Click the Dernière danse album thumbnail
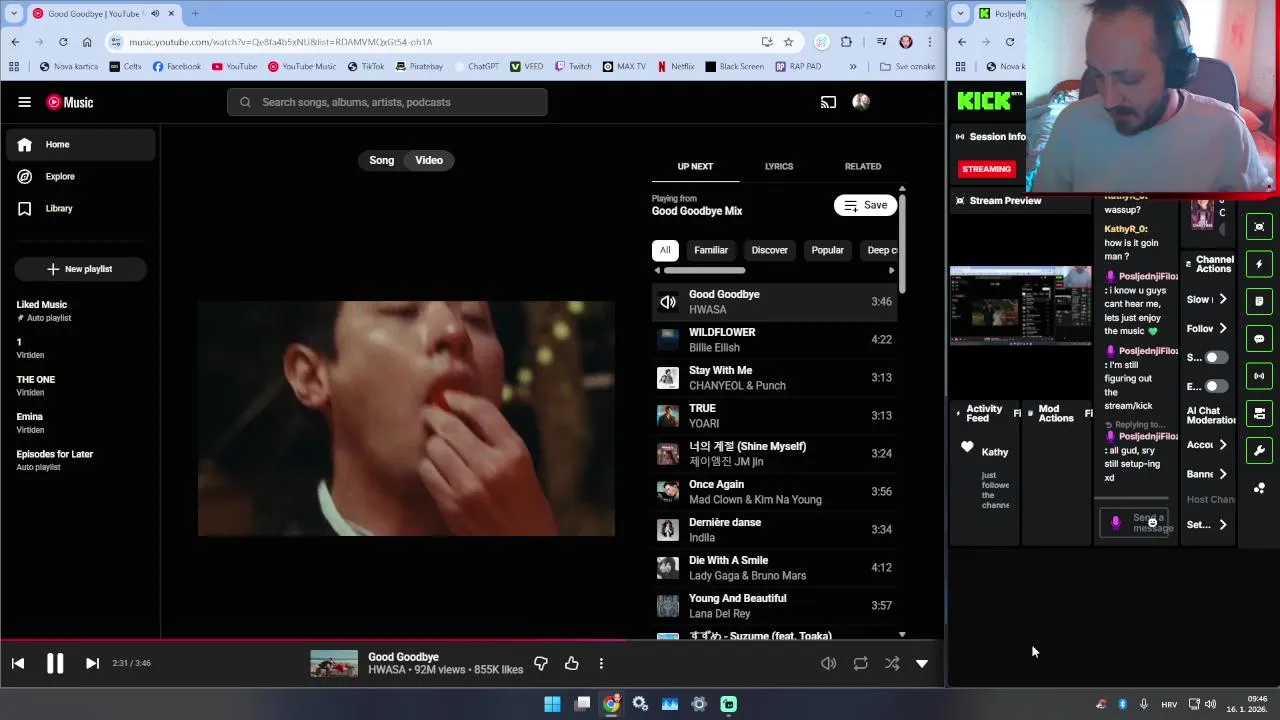This screenshot has width=1280, height=720. coord(667,530)
